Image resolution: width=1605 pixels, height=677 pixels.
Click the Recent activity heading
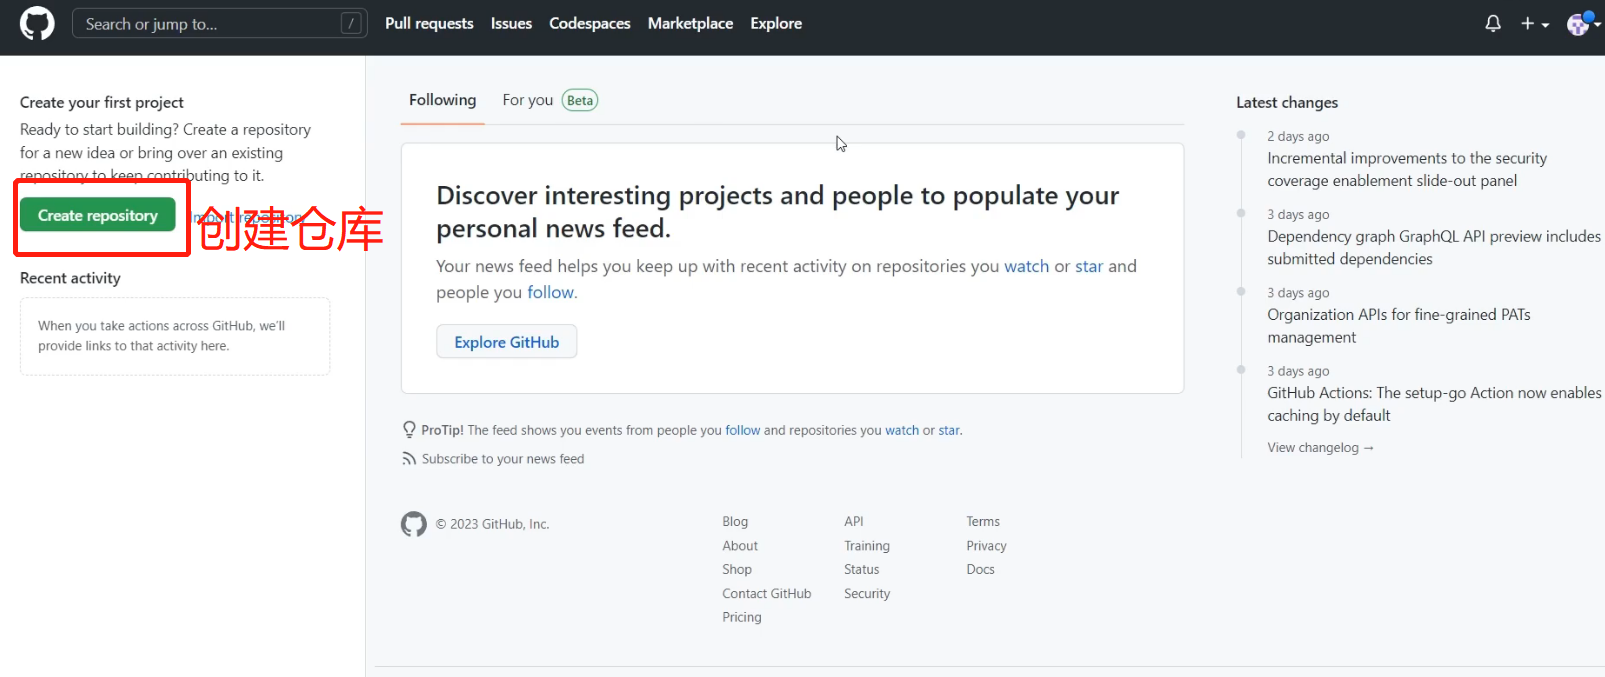pyautogui.click(x=70, y=278)
